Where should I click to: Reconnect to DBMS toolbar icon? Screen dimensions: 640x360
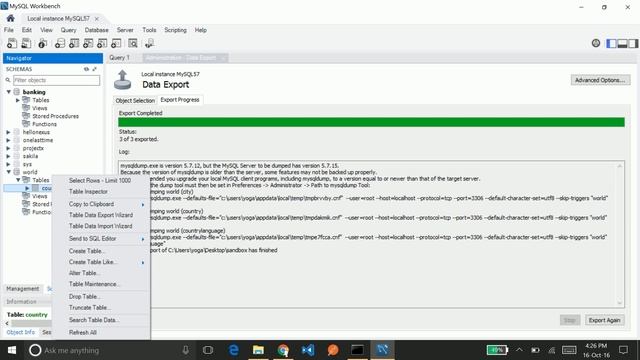(x=149, y=43)
